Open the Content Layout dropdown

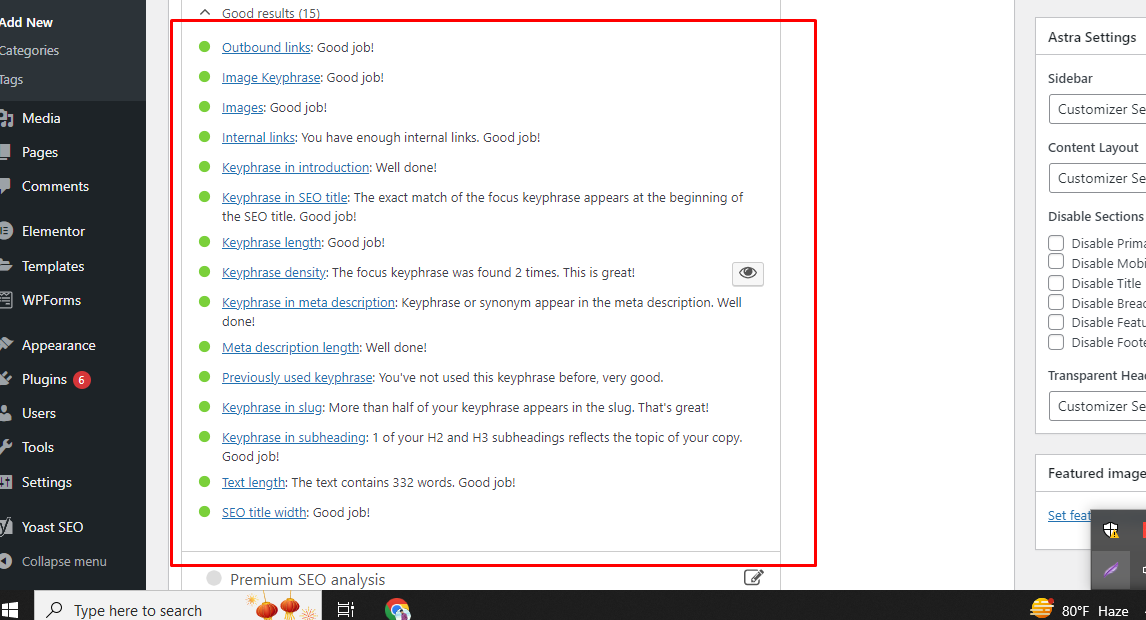[x=1097, y=178]
